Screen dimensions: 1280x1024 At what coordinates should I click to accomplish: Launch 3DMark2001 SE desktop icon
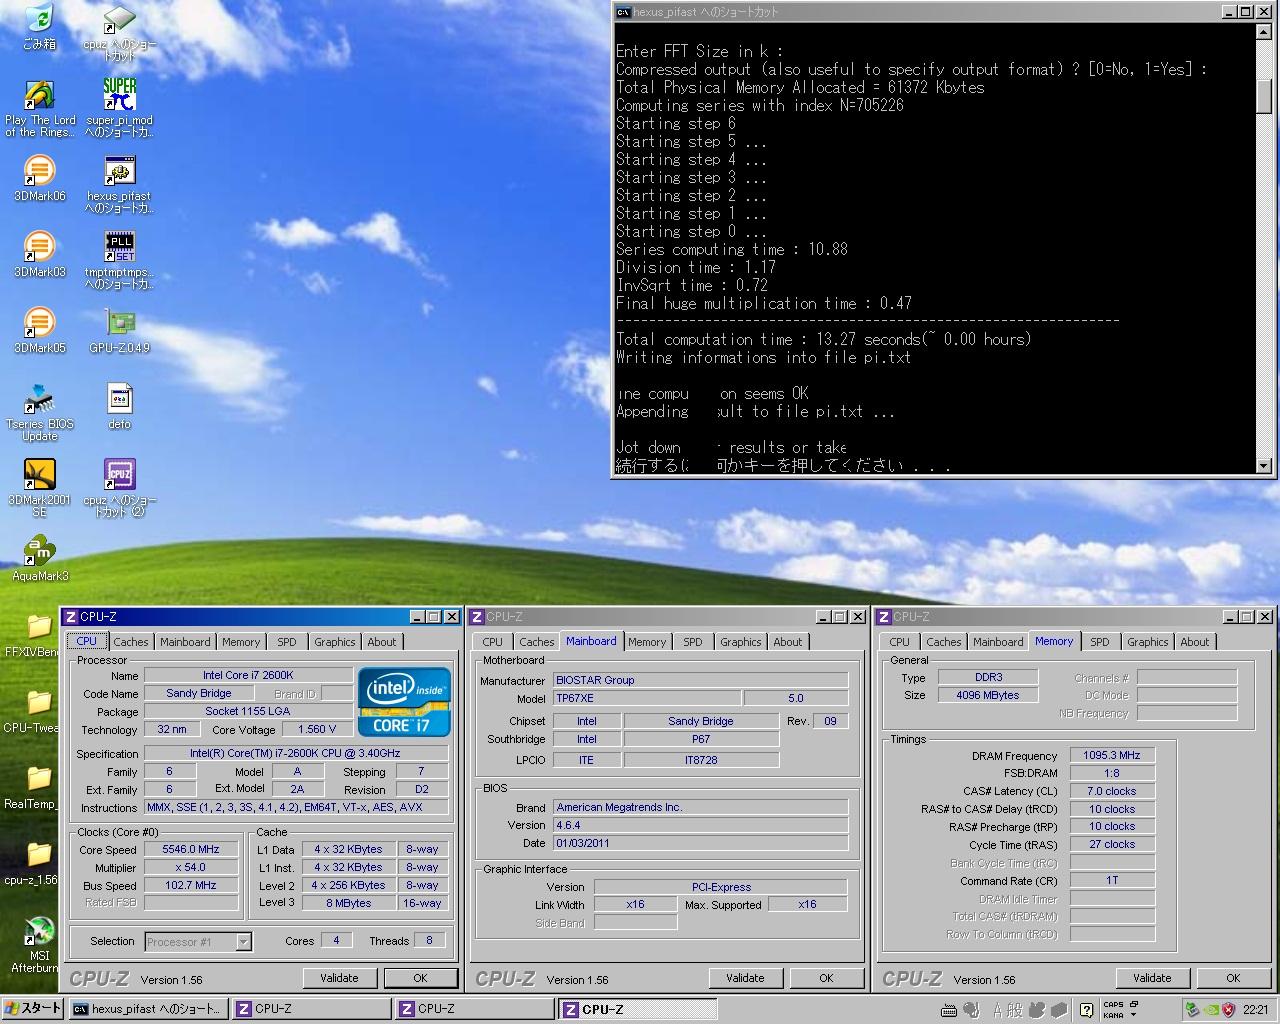click(39, 488)
